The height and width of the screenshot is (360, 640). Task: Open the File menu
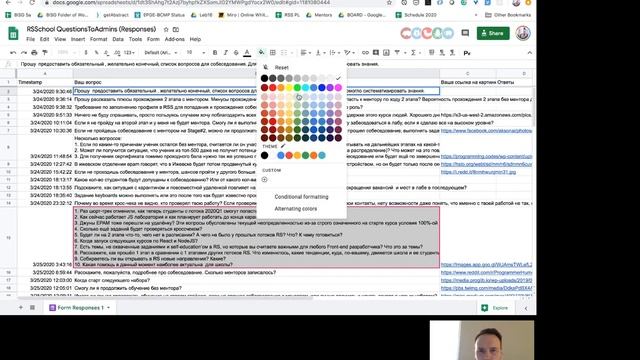pyautogui.click(x=31, y=39)
